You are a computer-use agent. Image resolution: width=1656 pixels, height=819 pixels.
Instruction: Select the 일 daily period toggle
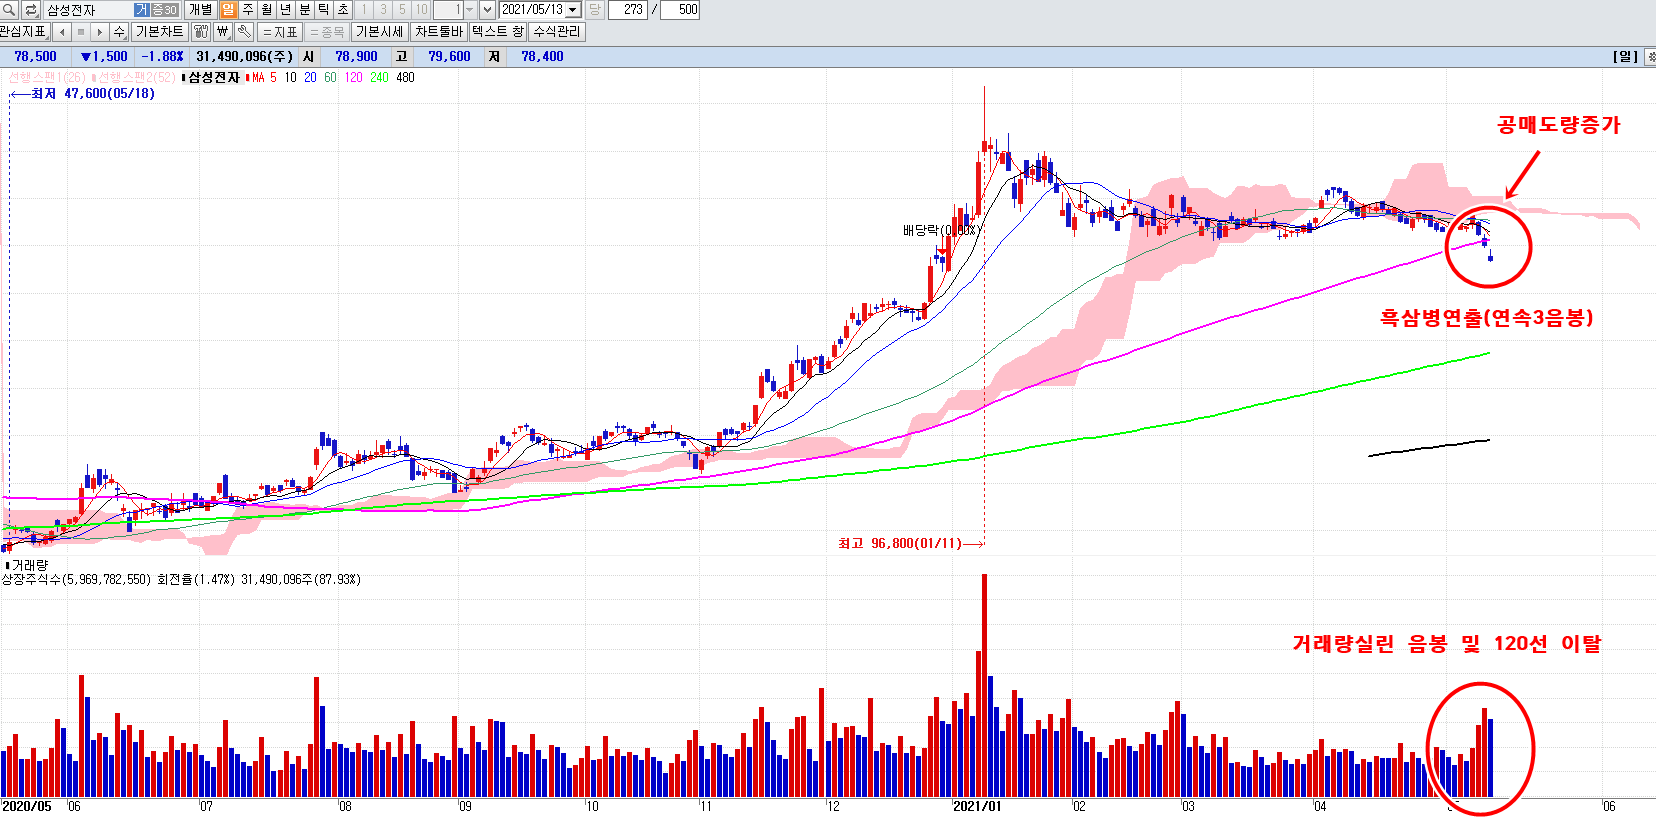click(228, 10)
